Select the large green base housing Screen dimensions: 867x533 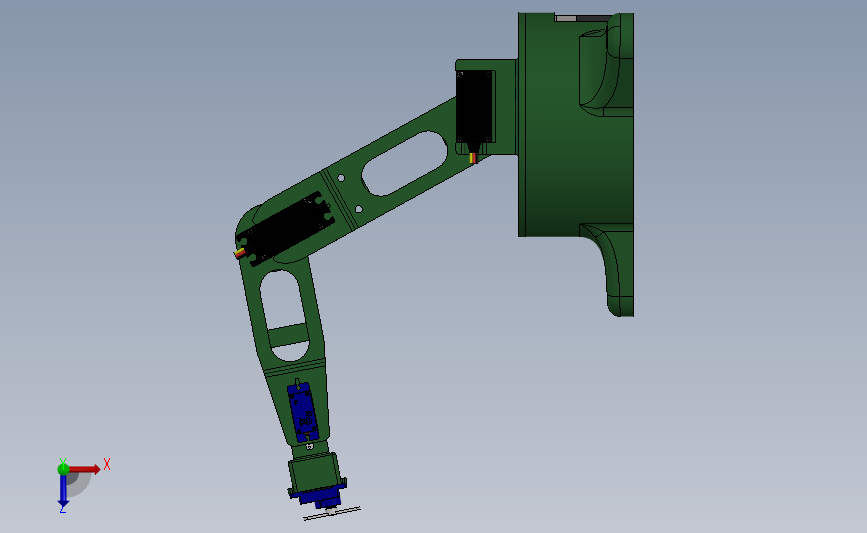point(575,166)
